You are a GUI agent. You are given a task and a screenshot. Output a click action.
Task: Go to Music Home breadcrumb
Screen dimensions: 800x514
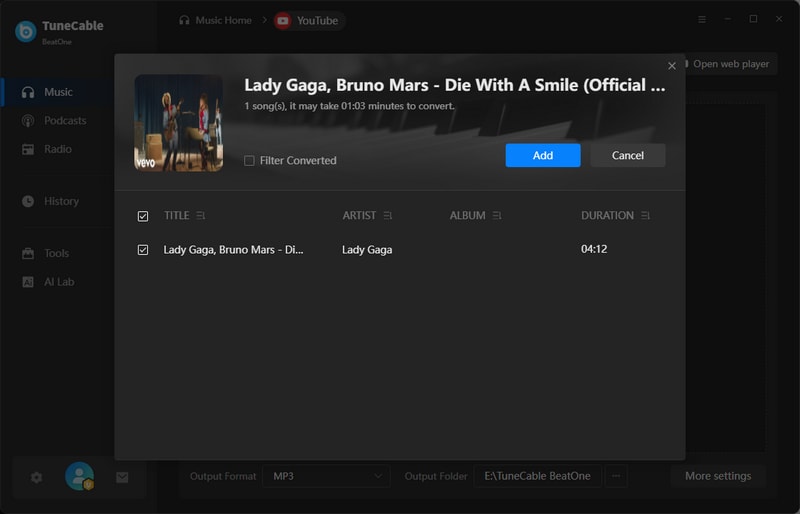pyautogui.click(x=223, y=20)
